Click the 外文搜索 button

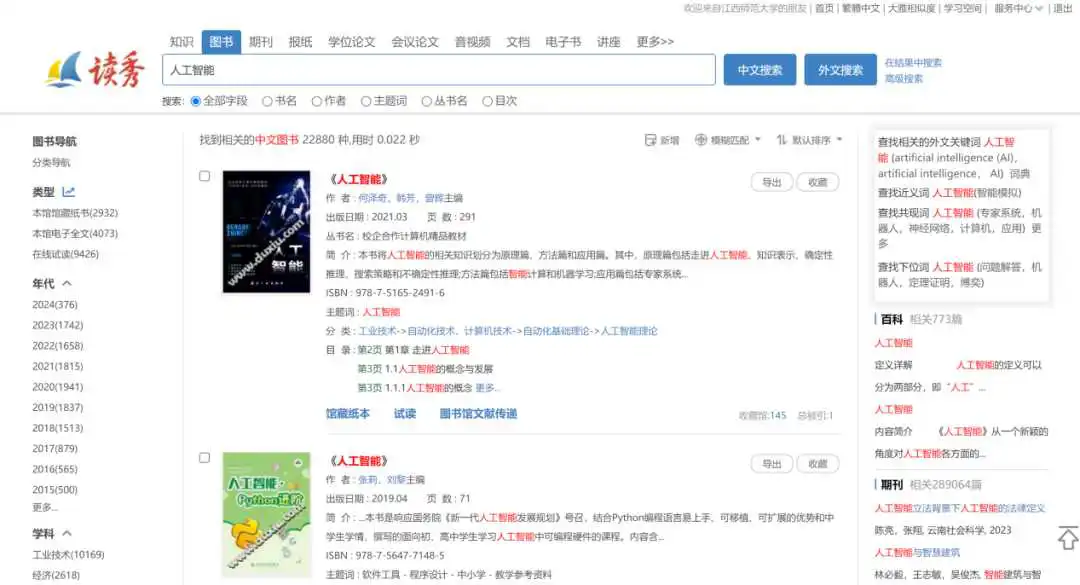(840, 70)
